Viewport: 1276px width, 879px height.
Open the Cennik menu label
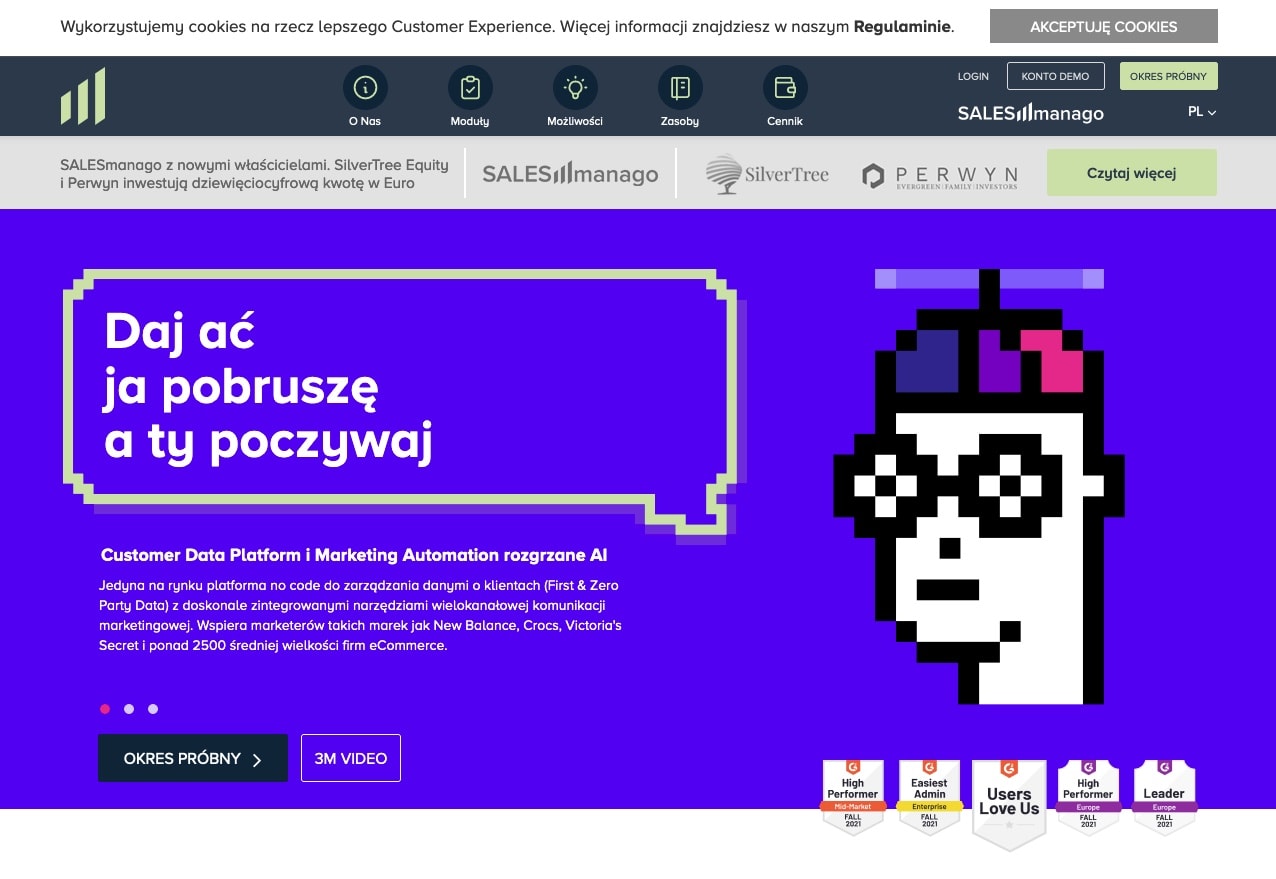pyautogui.click(x=785, y=121)
